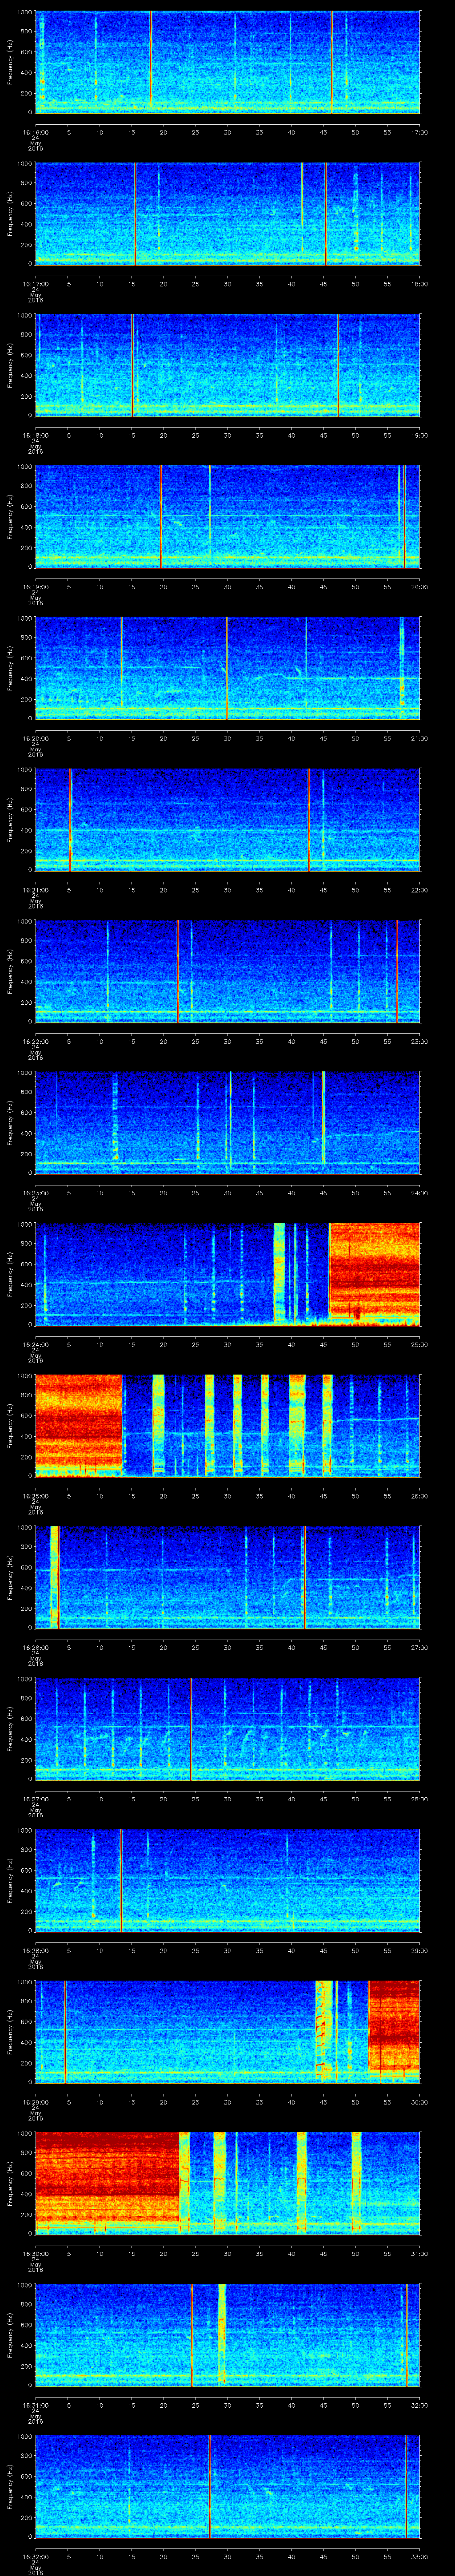
Task: Select the "16:19:00" time axis label
Action: point(36,586)
